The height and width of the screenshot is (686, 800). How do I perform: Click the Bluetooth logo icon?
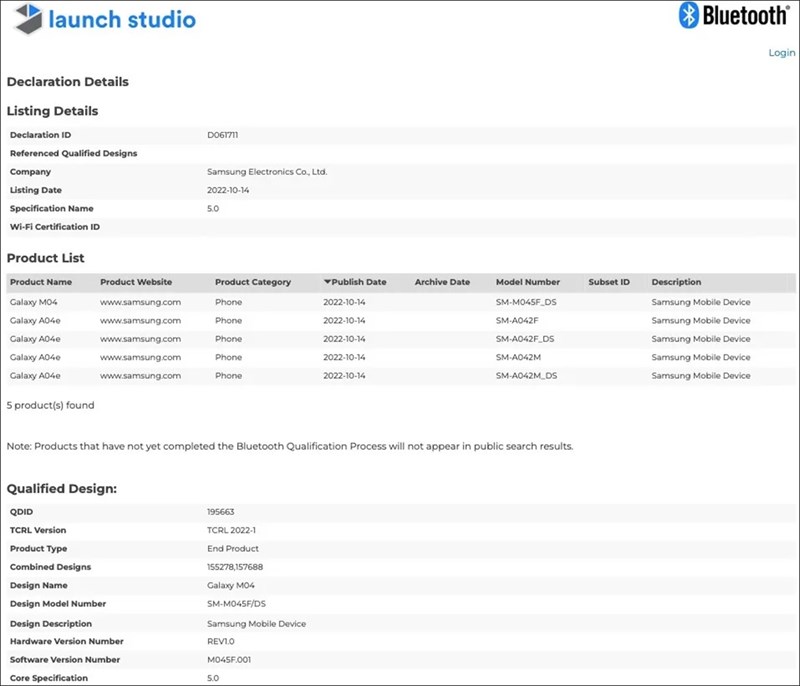[x=688, y=15]
